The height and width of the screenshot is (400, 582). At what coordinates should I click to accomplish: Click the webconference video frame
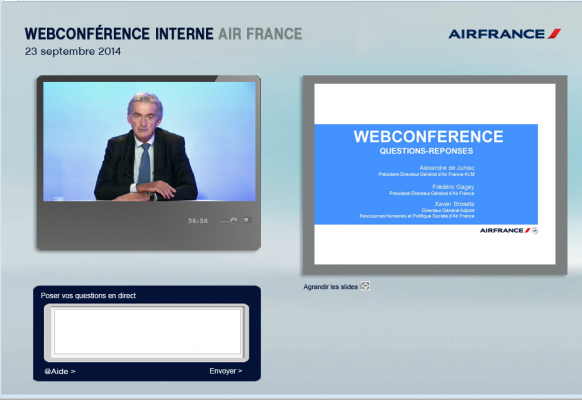tap(149, 141)
